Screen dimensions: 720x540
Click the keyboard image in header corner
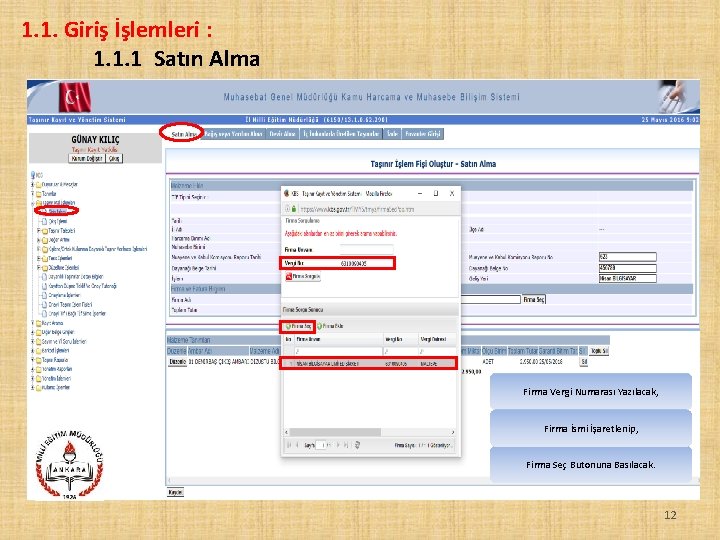click(679, 96)
